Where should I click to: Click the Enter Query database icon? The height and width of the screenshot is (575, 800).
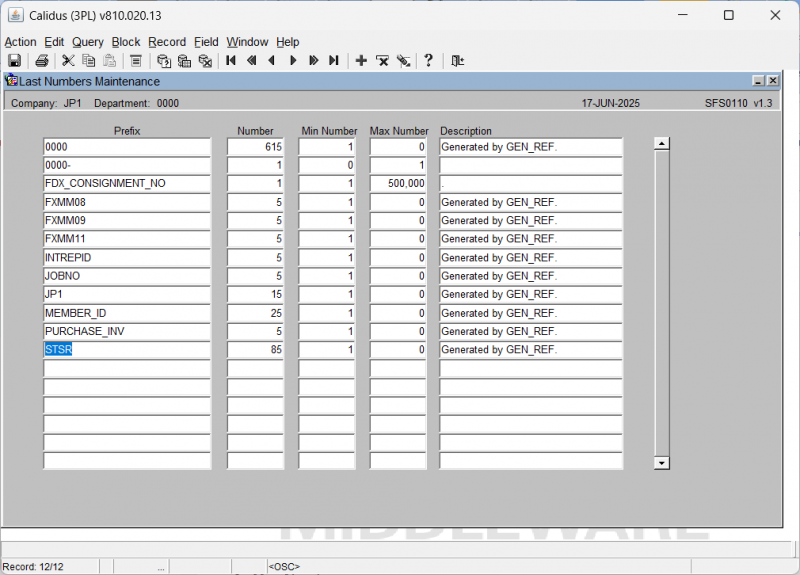pyautogui.click(x=164, y=61)
